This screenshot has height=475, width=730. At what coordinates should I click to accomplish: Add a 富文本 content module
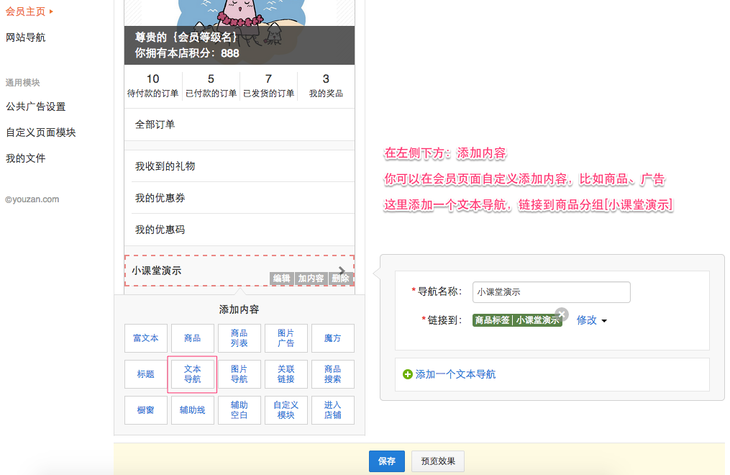point(146,338)
